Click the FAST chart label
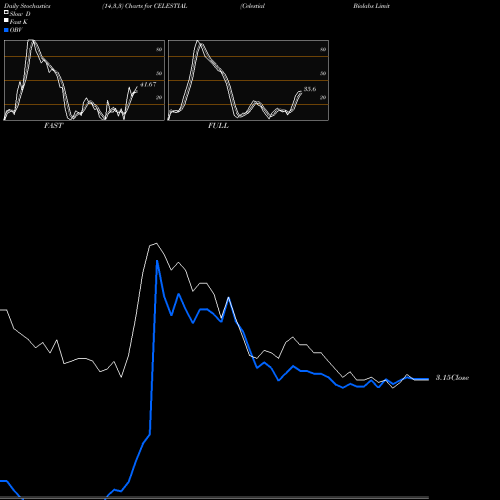 [53, 126]
